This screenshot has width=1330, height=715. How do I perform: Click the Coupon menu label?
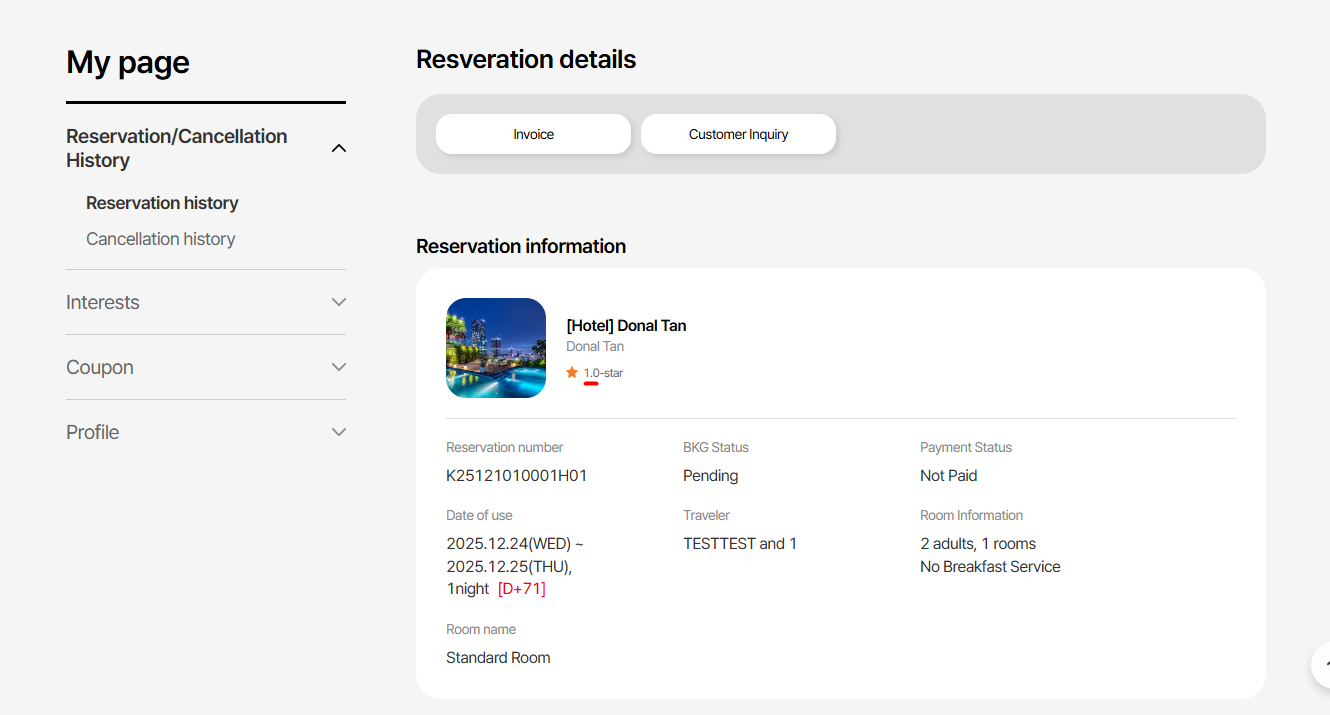(100, 367)
